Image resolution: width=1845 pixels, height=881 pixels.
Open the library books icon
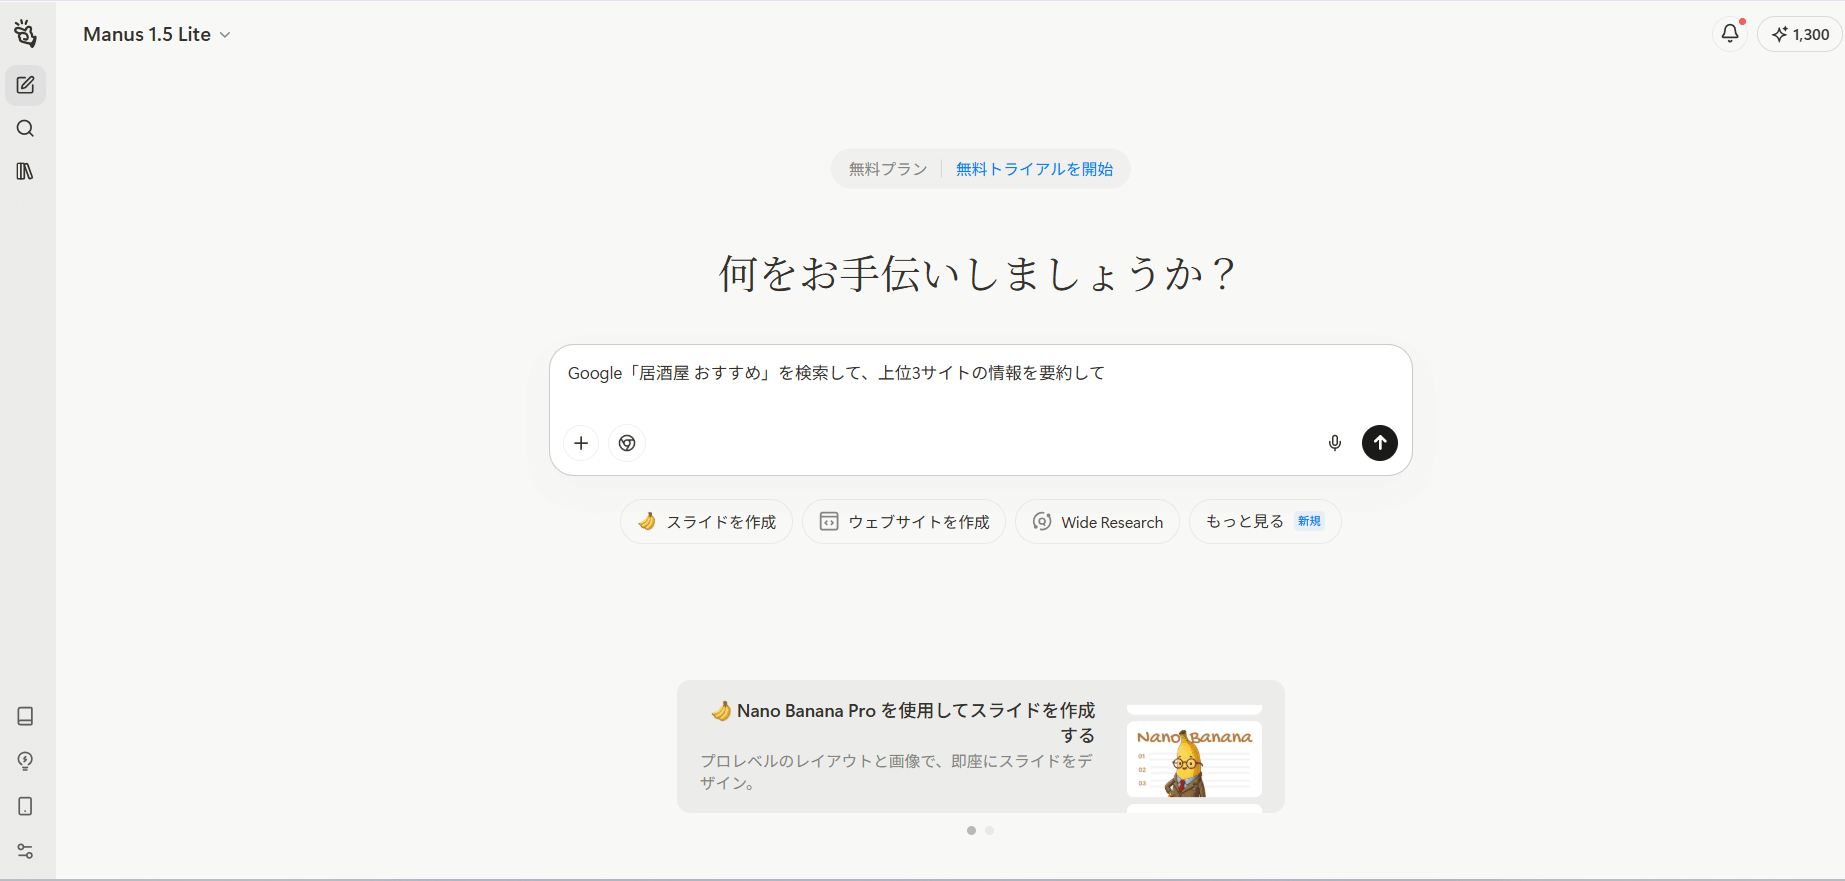tap(26, 172)
